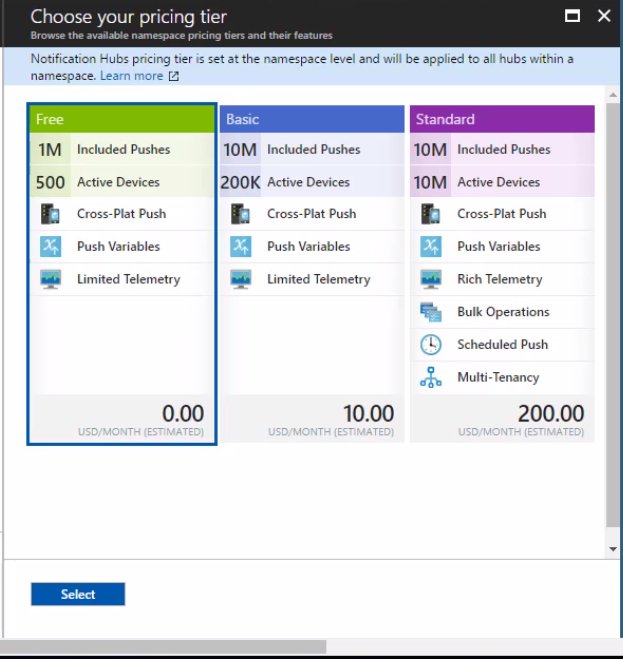Choose the Standard tier header
The height and width of the screenshot is (659, 623).
pos(502,119)
